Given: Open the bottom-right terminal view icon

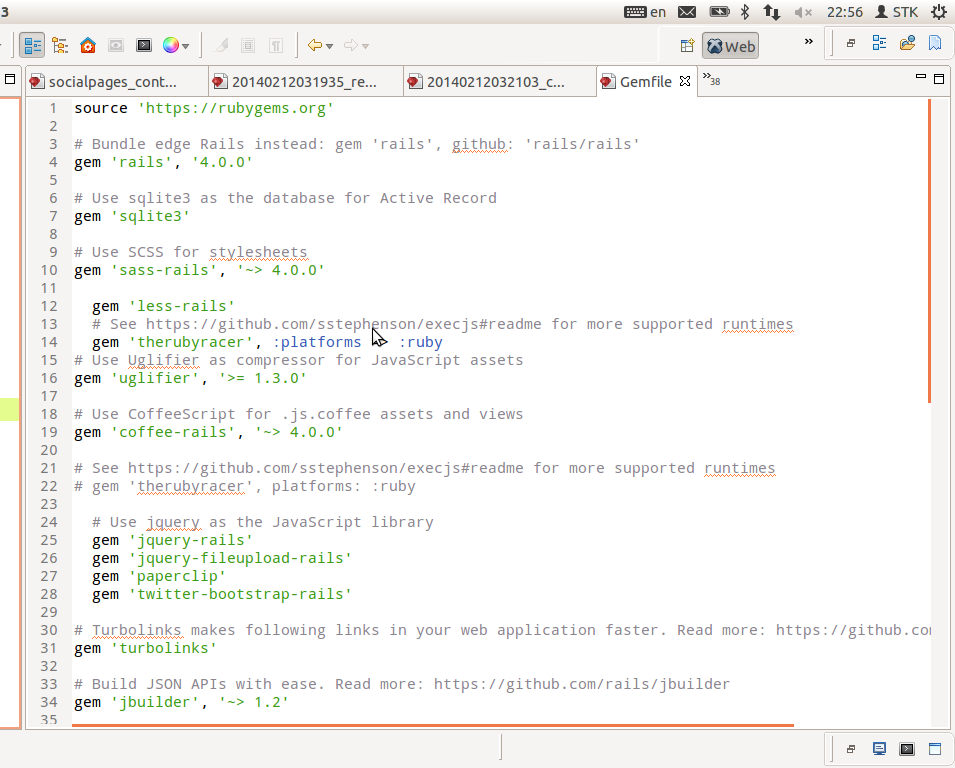Looking at the screenshot, I should 907,749.
